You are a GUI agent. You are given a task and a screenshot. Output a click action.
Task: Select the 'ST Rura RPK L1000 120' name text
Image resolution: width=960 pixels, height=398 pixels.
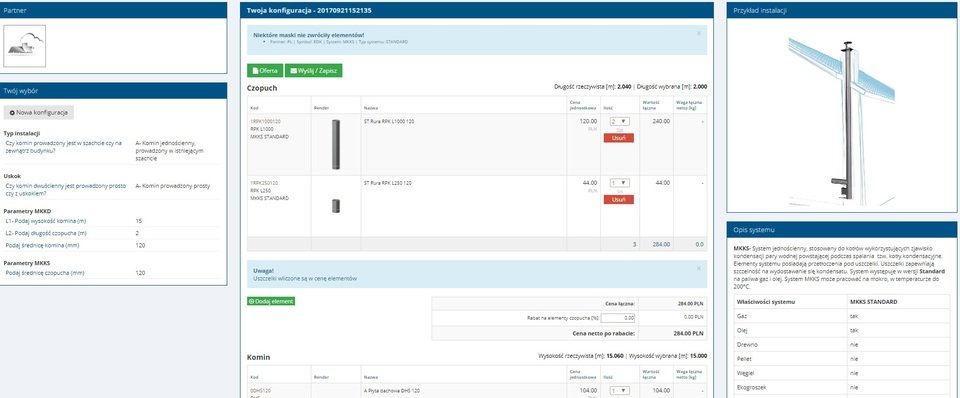(388, 121)
